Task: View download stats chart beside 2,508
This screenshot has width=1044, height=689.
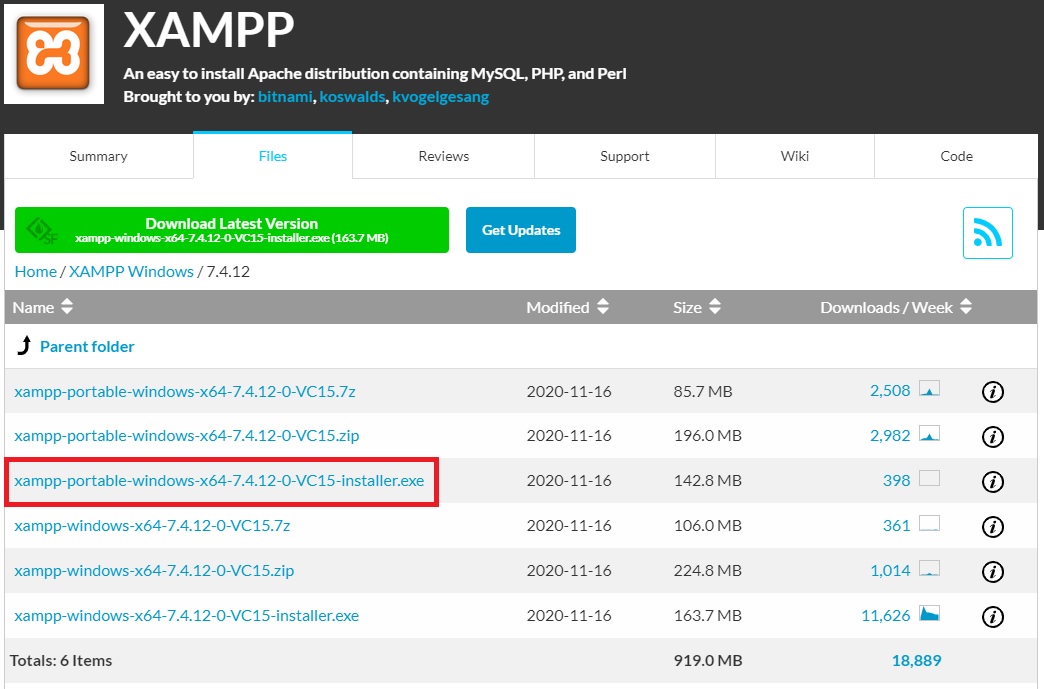Action: 929,388
